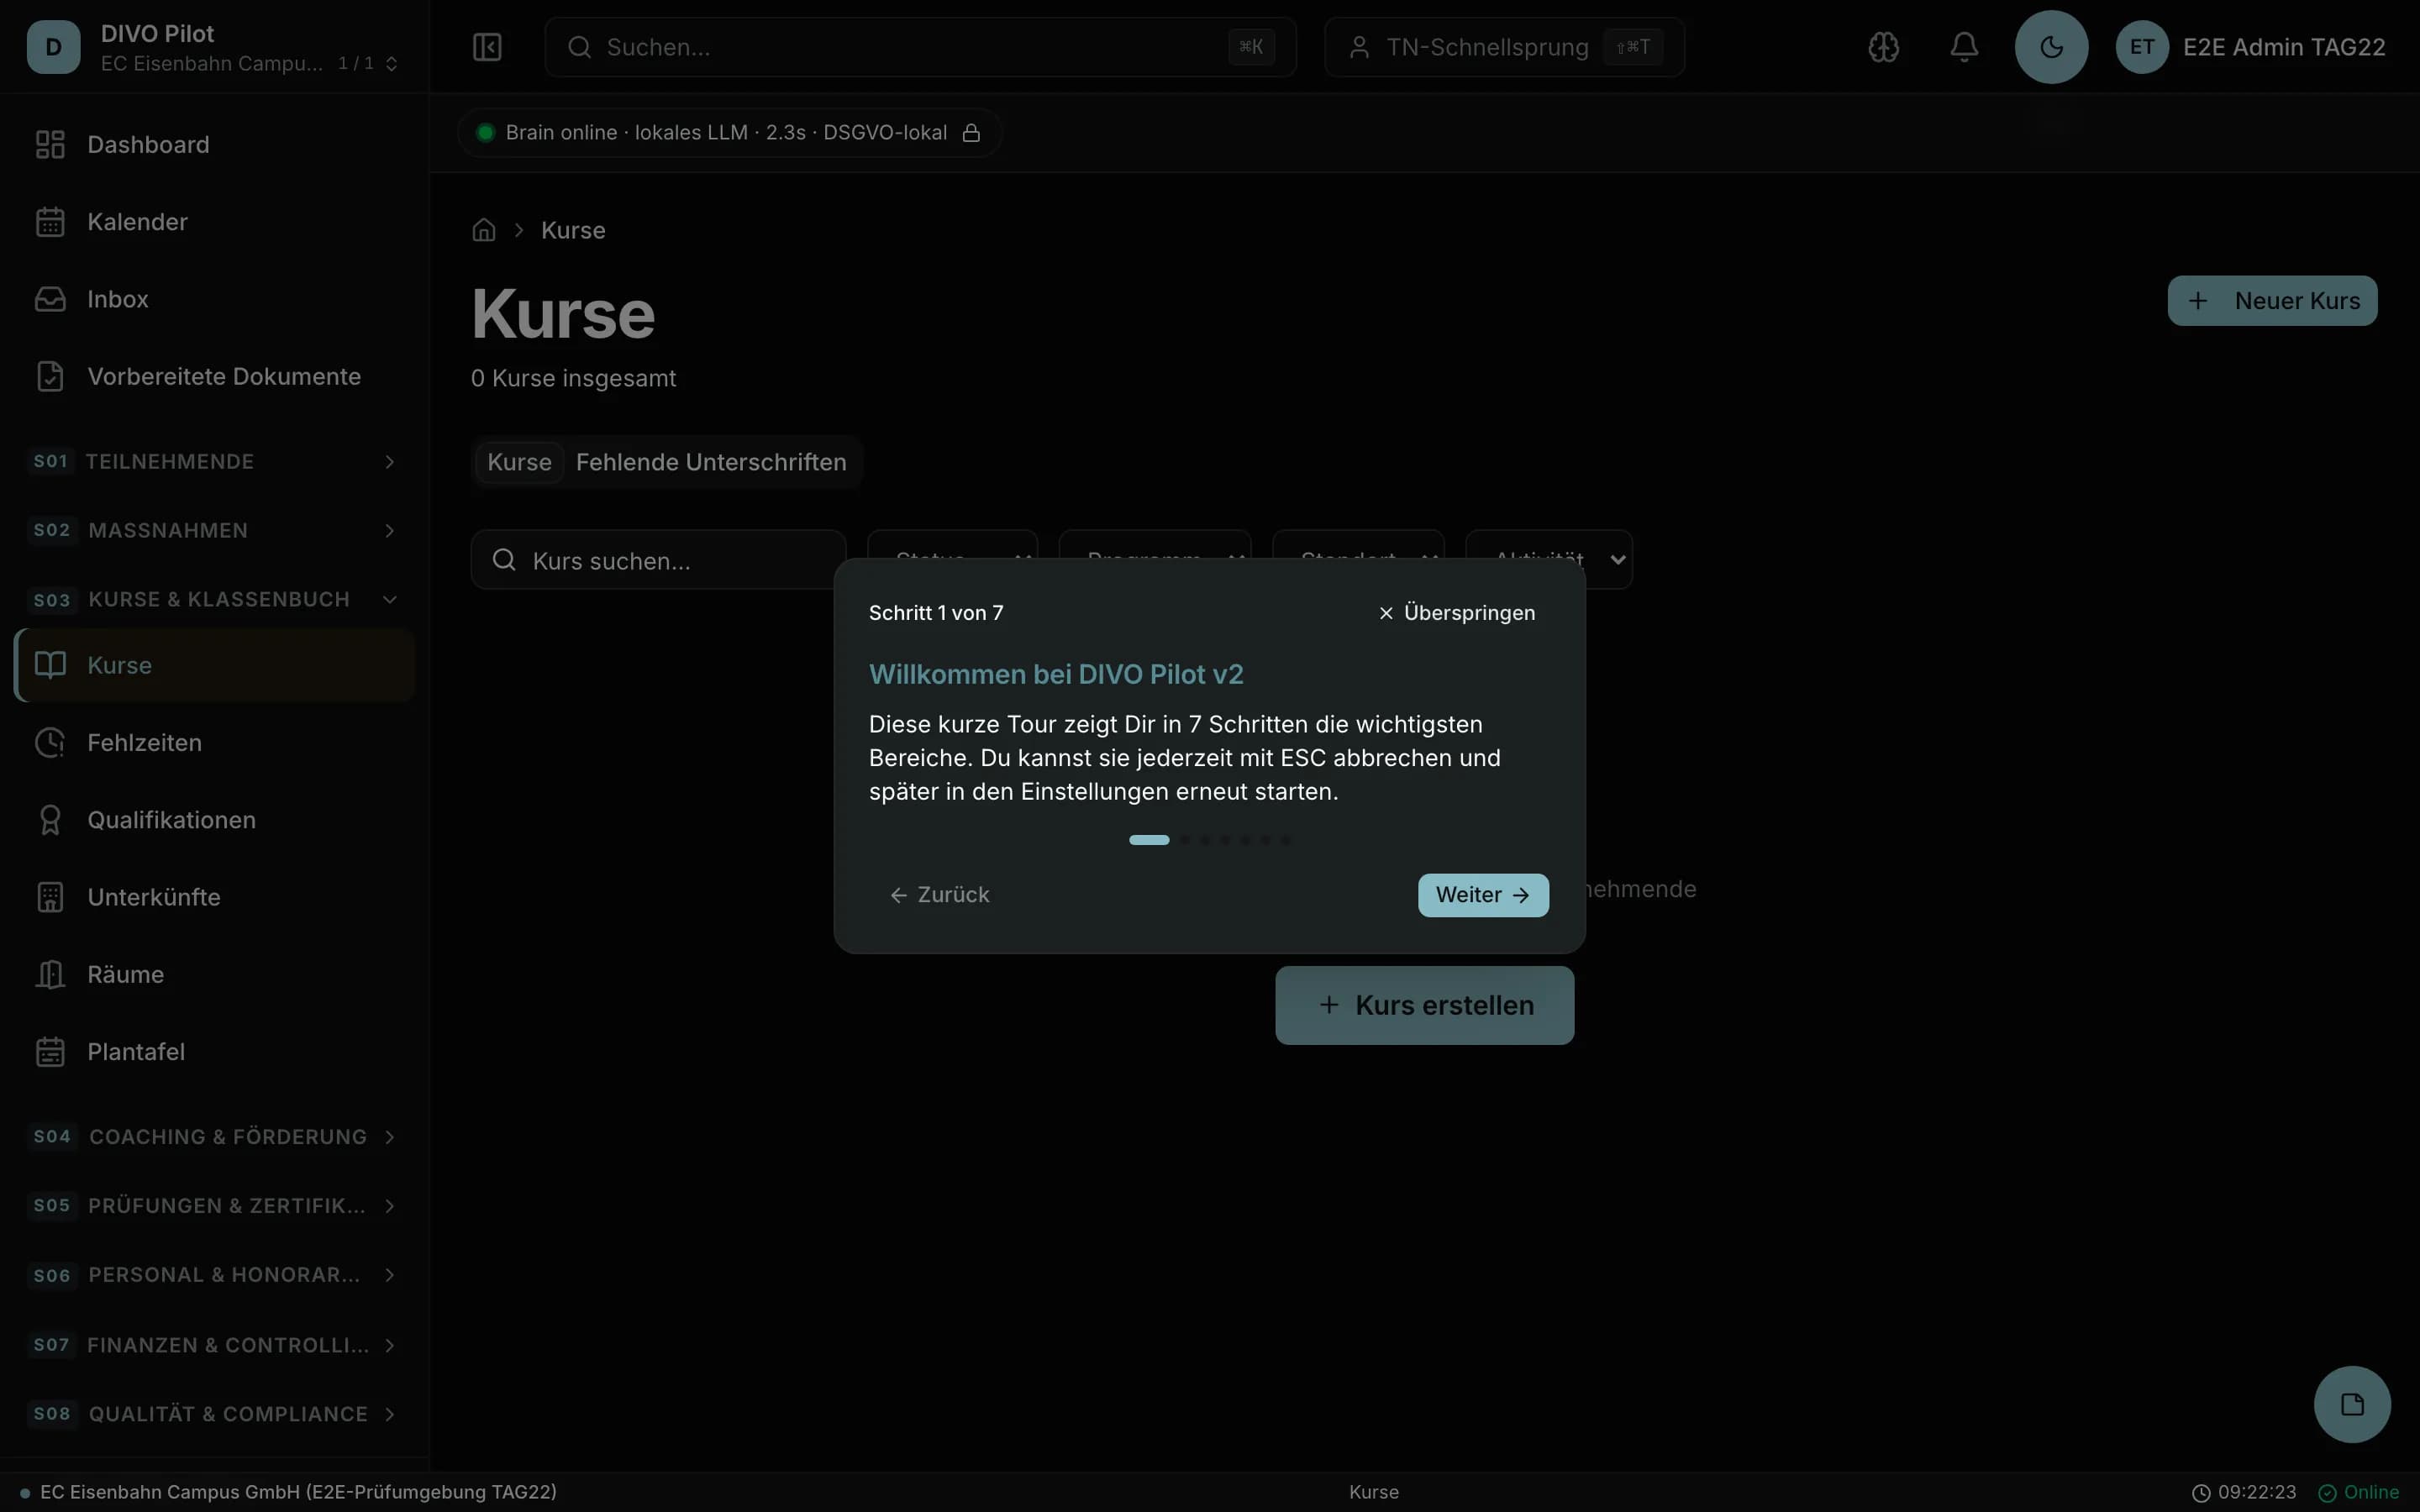Expand the S02 Massnahmen section
2420x1512 pixels.
[214, 530]
